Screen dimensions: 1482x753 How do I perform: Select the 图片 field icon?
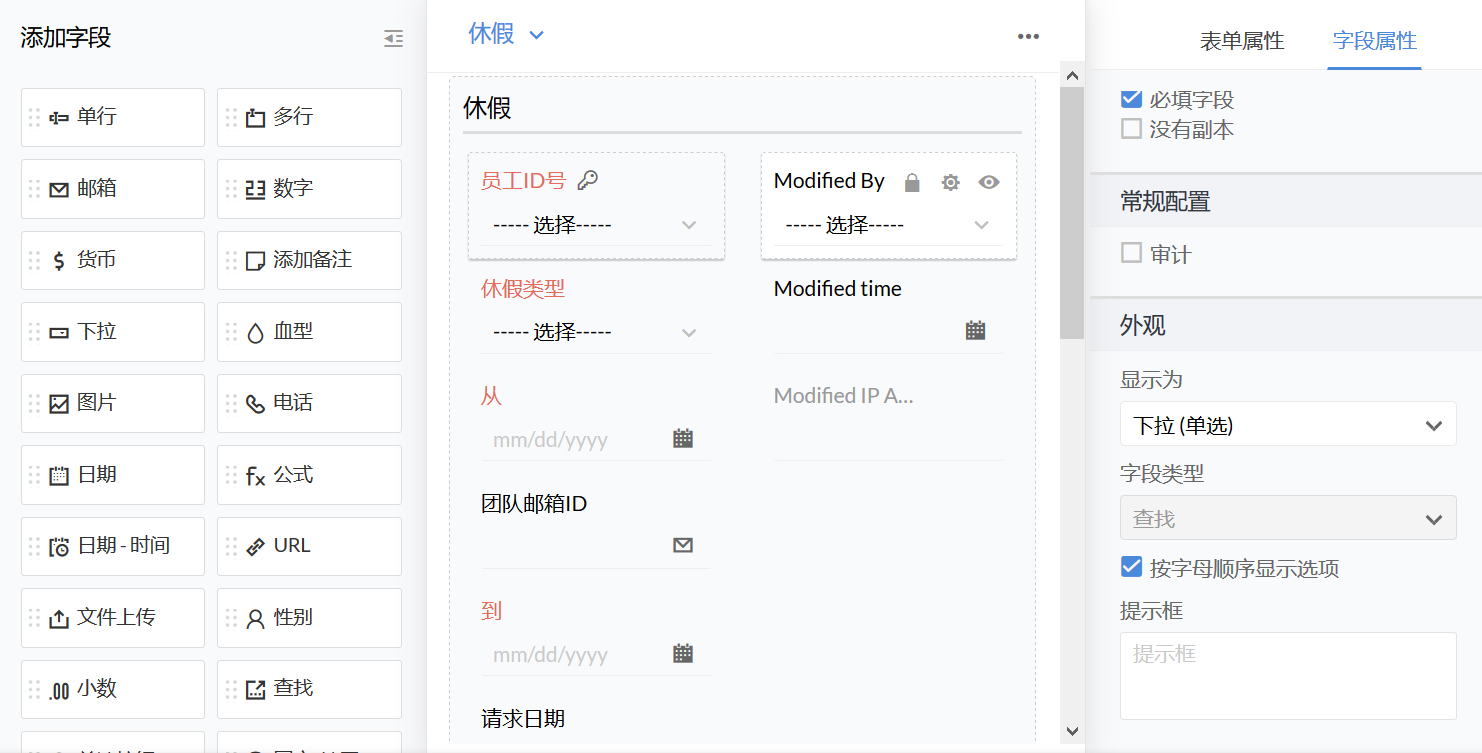(x=59, y=404)
